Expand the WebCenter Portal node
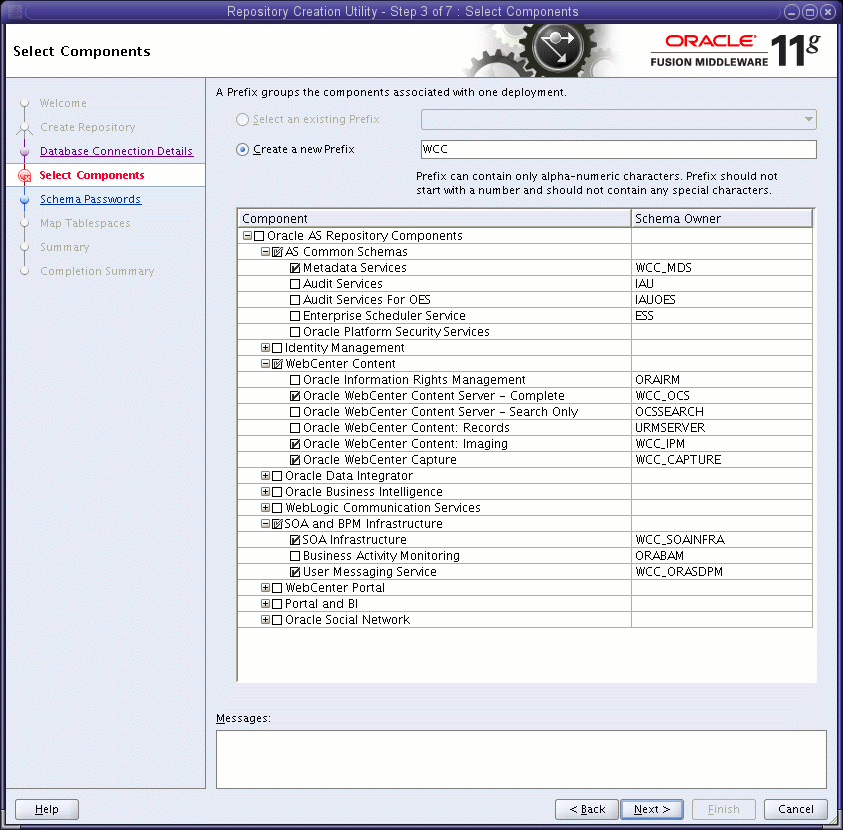The image size is (843, 830). click(x=265, y=588)
